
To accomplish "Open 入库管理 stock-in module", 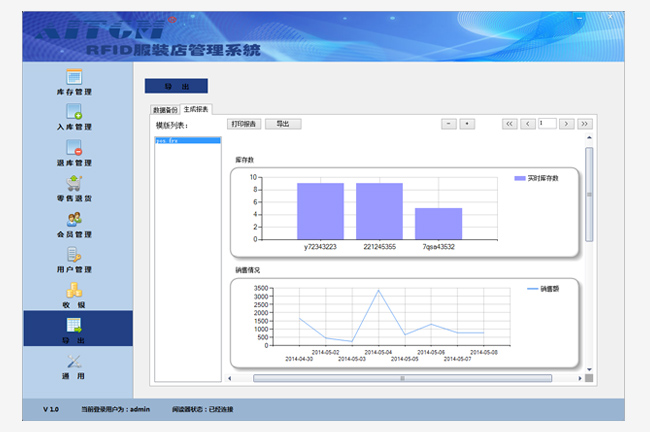I will coord(73,117).
